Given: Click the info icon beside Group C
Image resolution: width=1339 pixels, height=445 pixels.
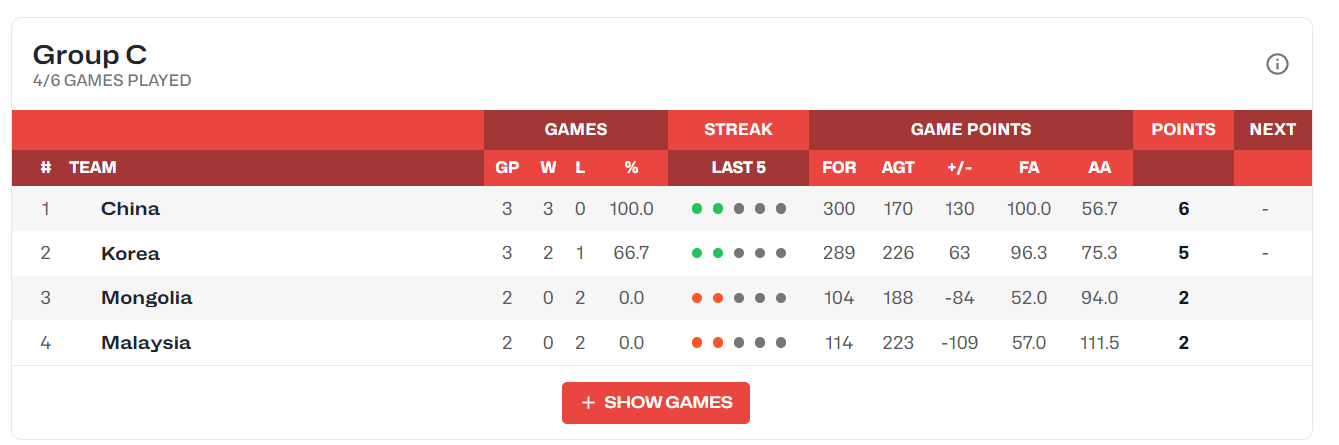Looking at the screenshot, I should click(x=1277, y=64).
